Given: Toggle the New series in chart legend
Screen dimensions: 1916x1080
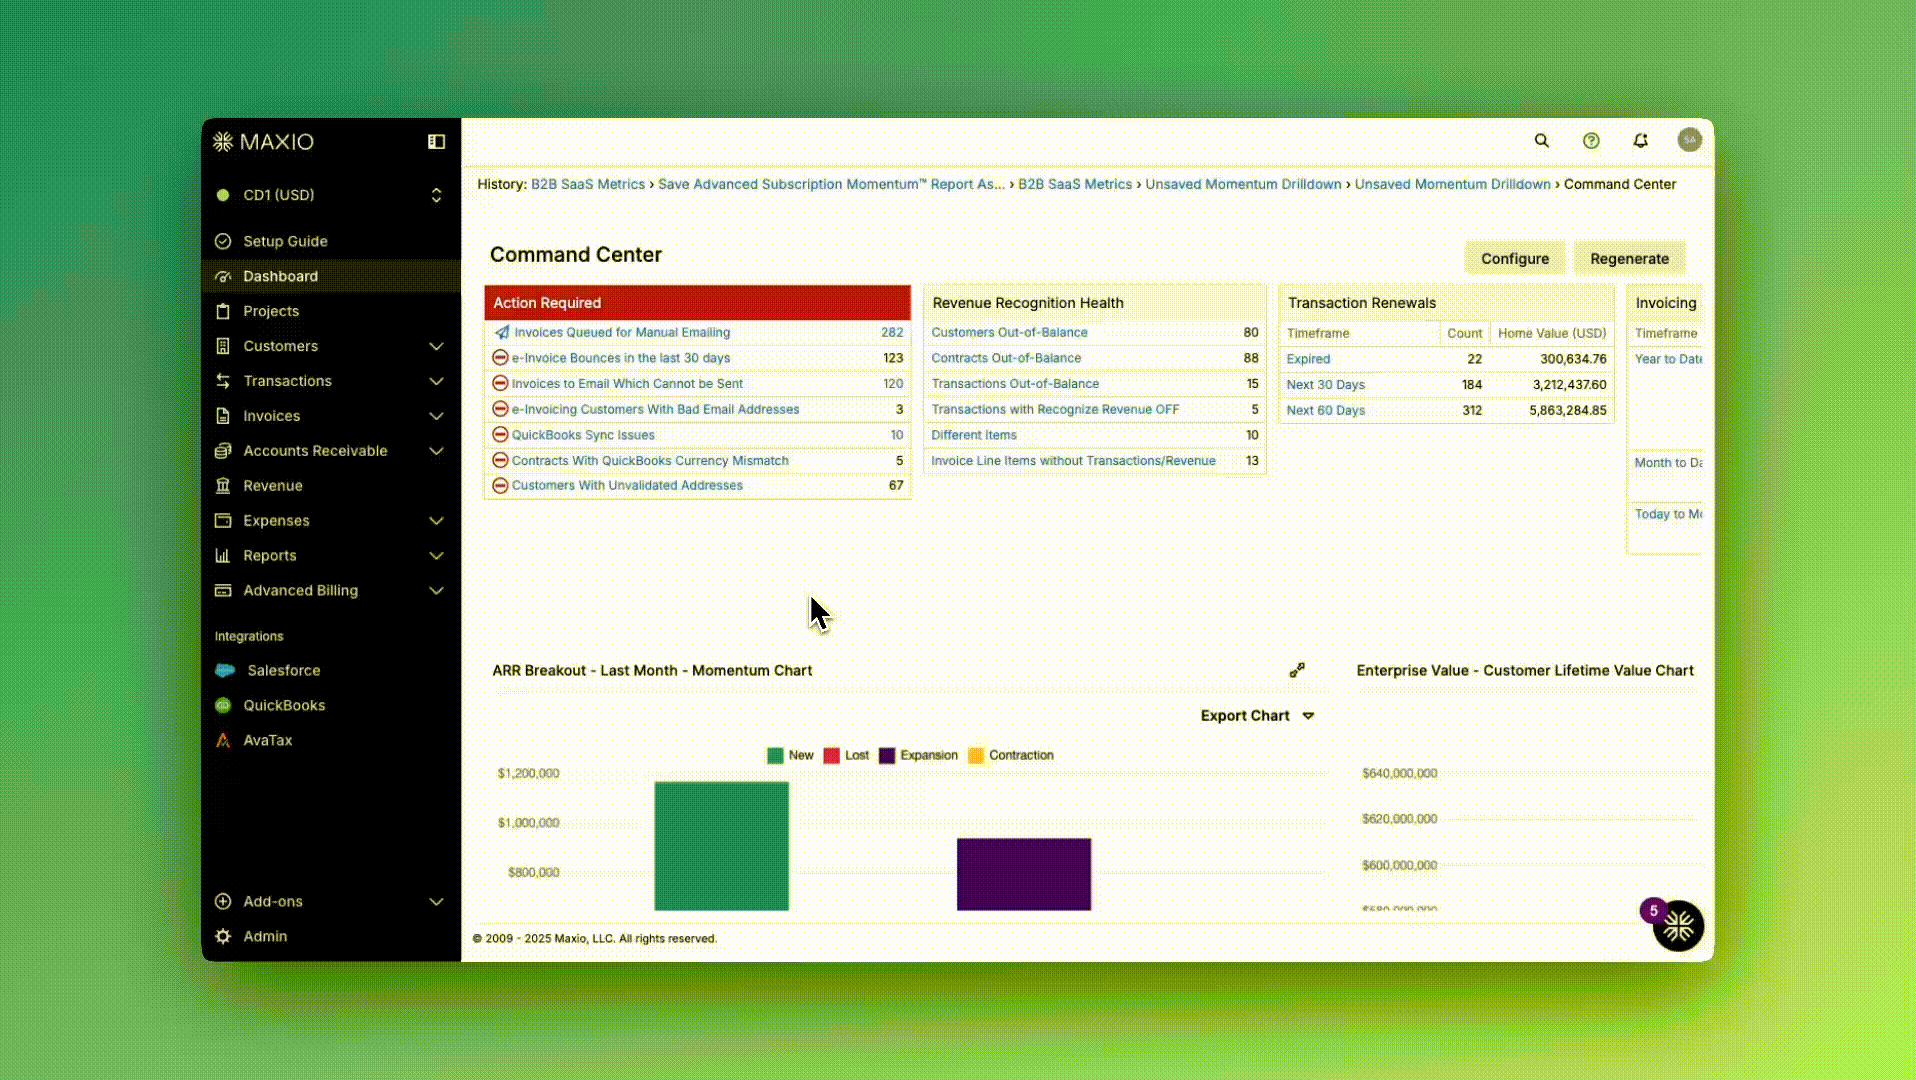Looking at the screenshot, I should (790, 755).
